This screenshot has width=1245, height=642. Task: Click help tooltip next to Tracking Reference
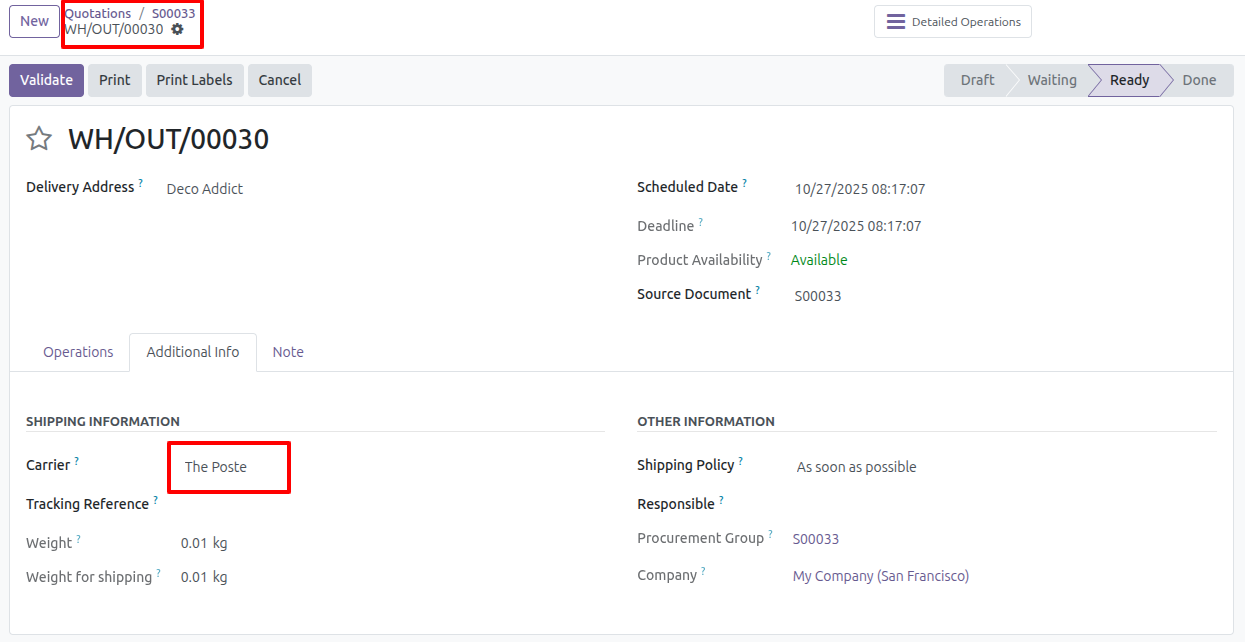point(155,500)
